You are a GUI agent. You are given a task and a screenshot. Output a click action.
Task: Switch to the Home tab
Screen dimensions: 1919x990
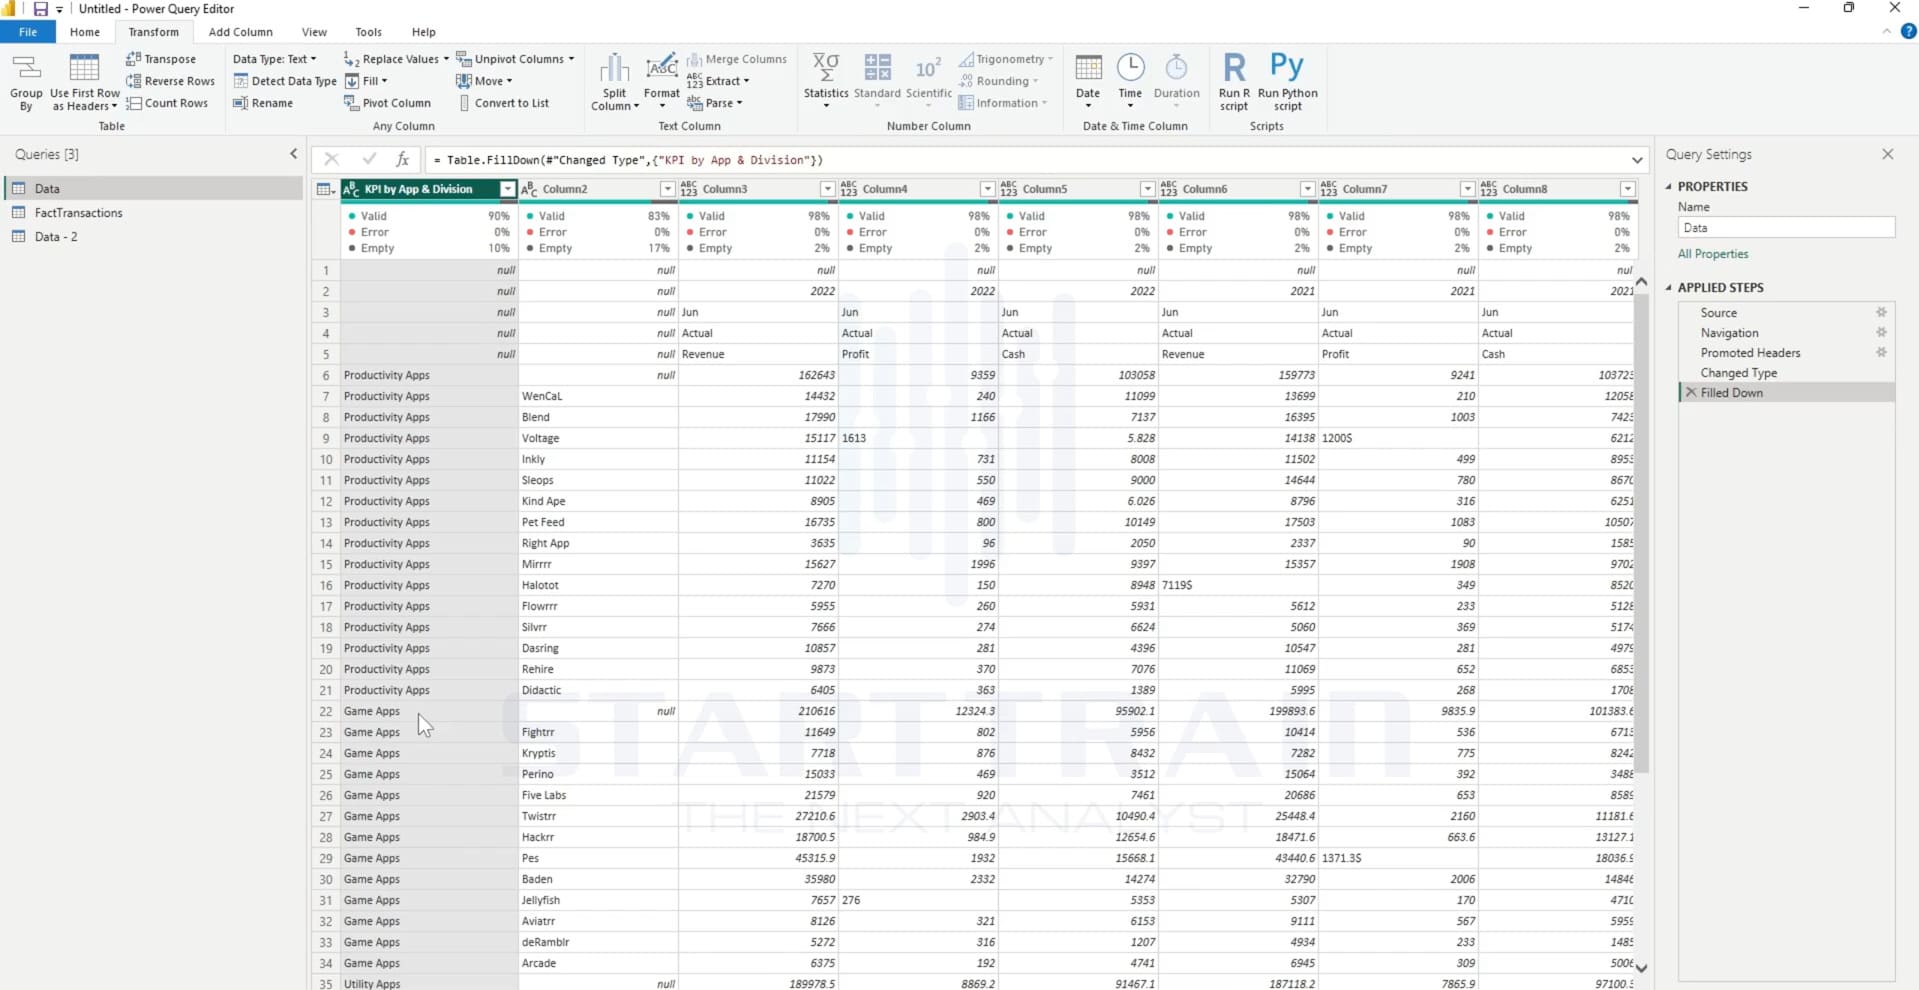[85, 32]
